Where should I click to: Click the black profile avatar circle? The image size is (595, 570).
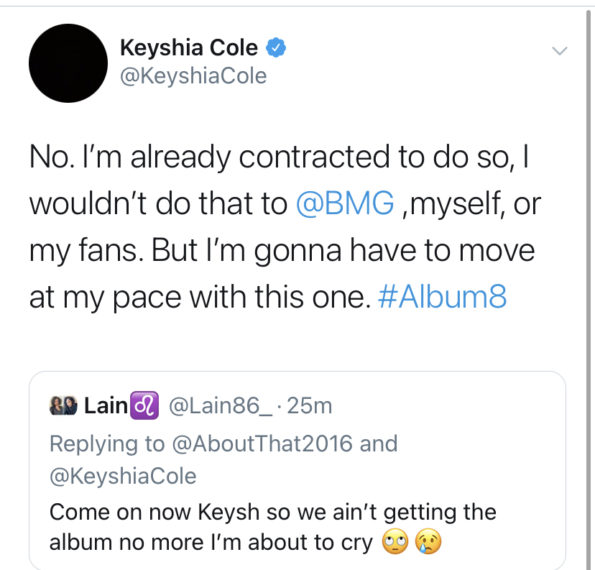(68, 63)
